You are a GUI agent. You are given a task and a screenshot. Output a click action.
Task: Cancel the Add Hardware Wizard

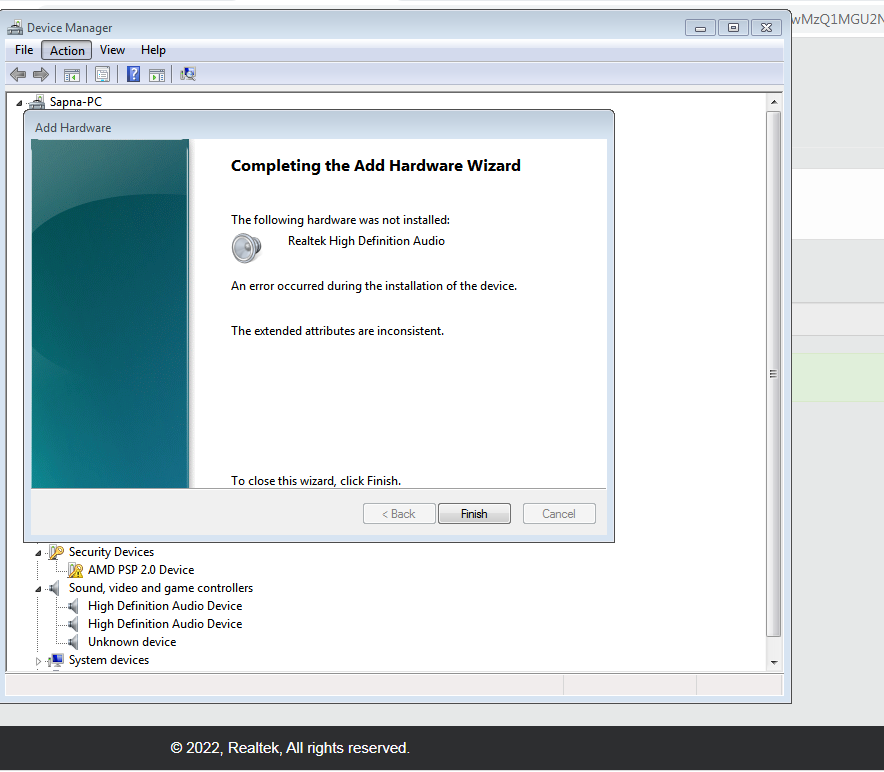coord(558,513)
